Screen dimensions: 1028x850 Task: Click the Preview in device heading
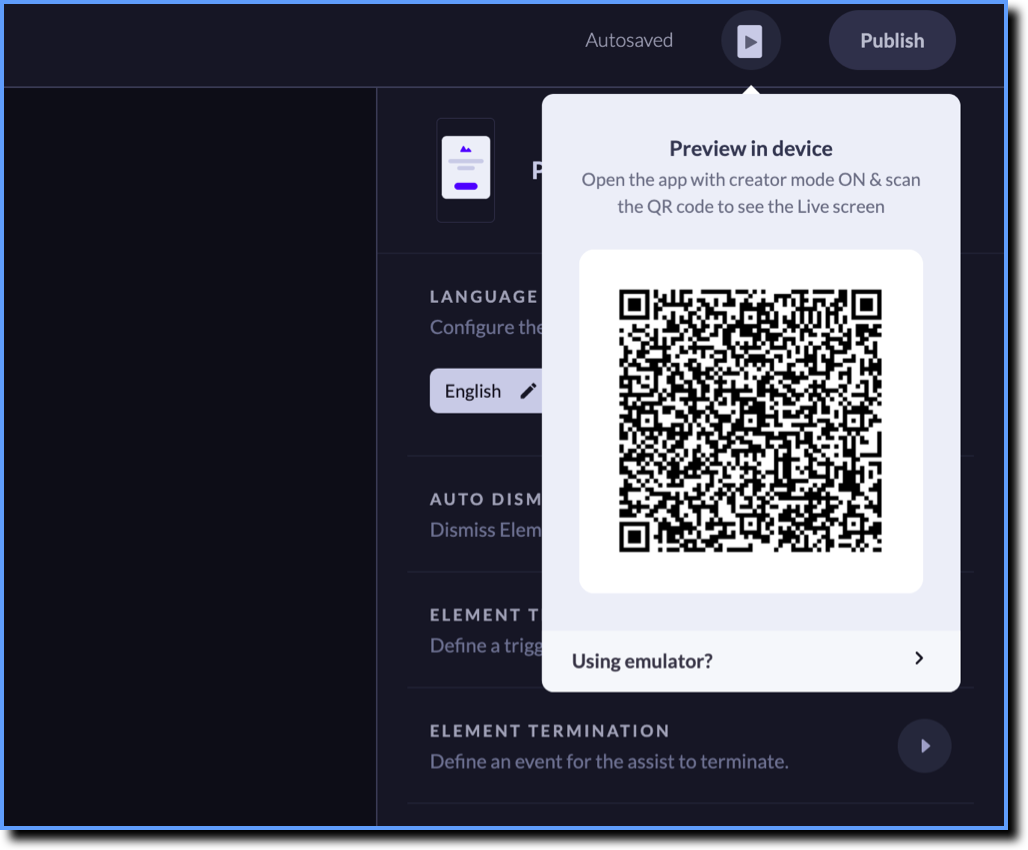coord(751,149)
